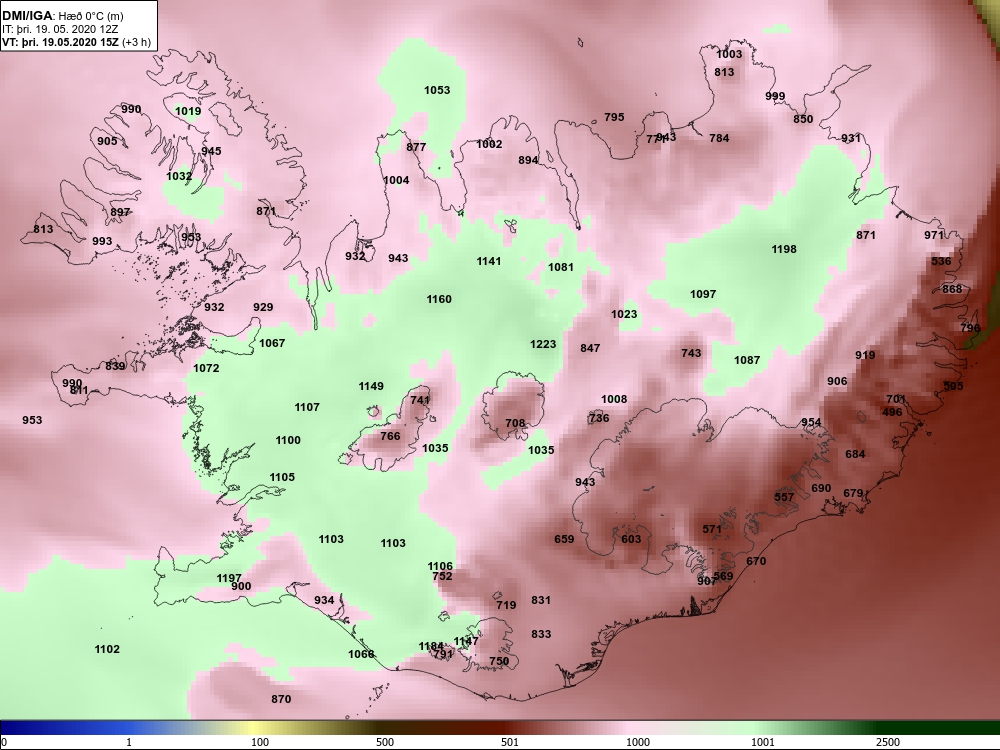Click the 1197 value on Reykjanes
Image resolution: width=1000 pixels, height=750 pixels.
229,578
